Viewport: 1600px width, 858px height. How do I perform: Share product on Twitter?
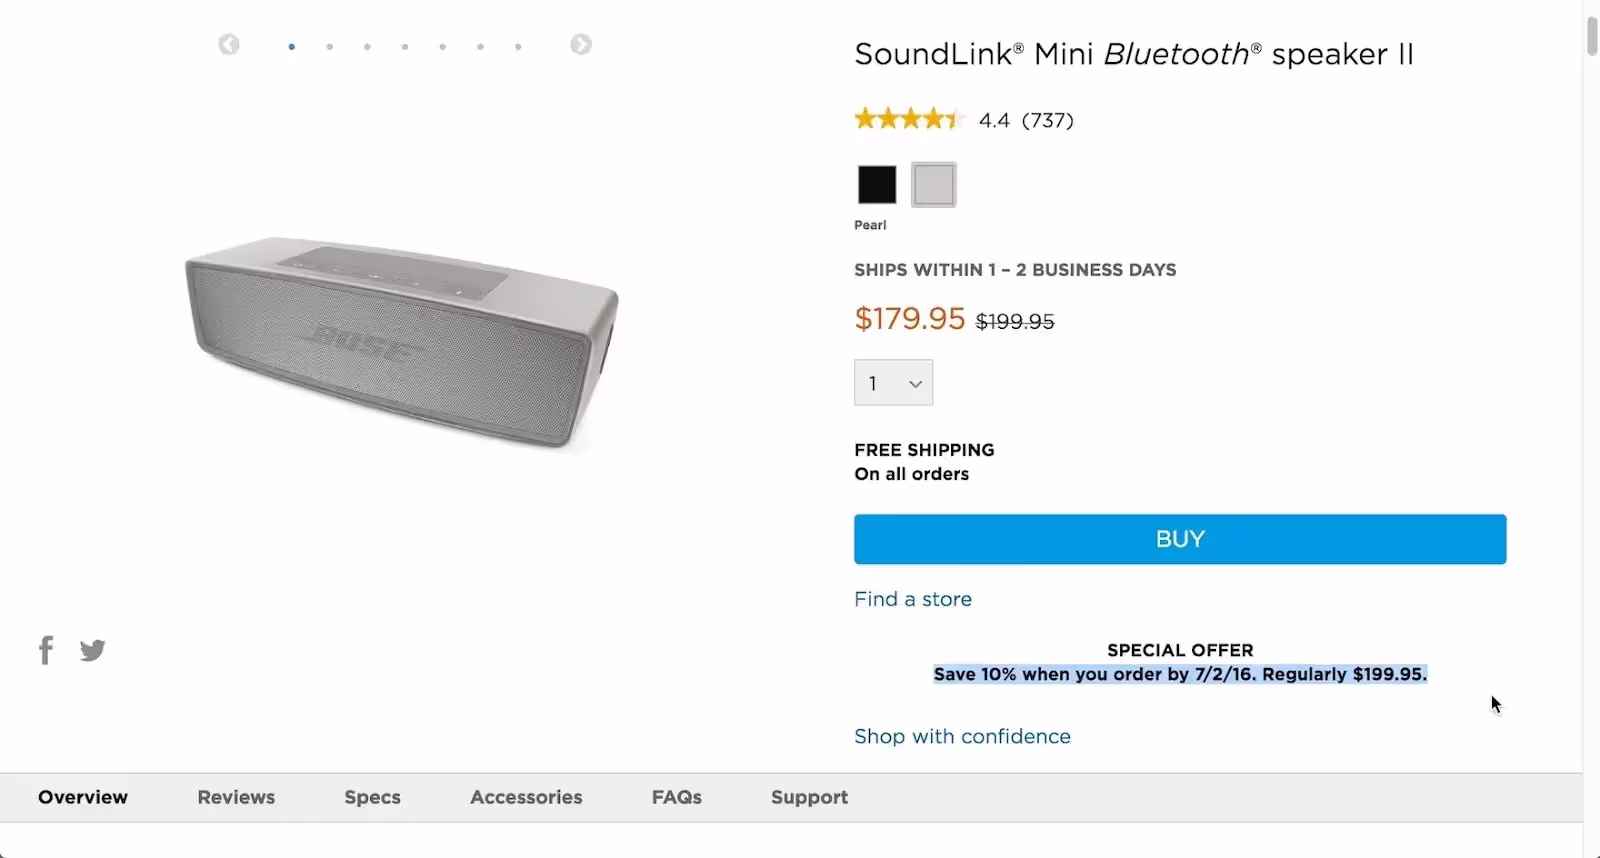coord(93,651)
